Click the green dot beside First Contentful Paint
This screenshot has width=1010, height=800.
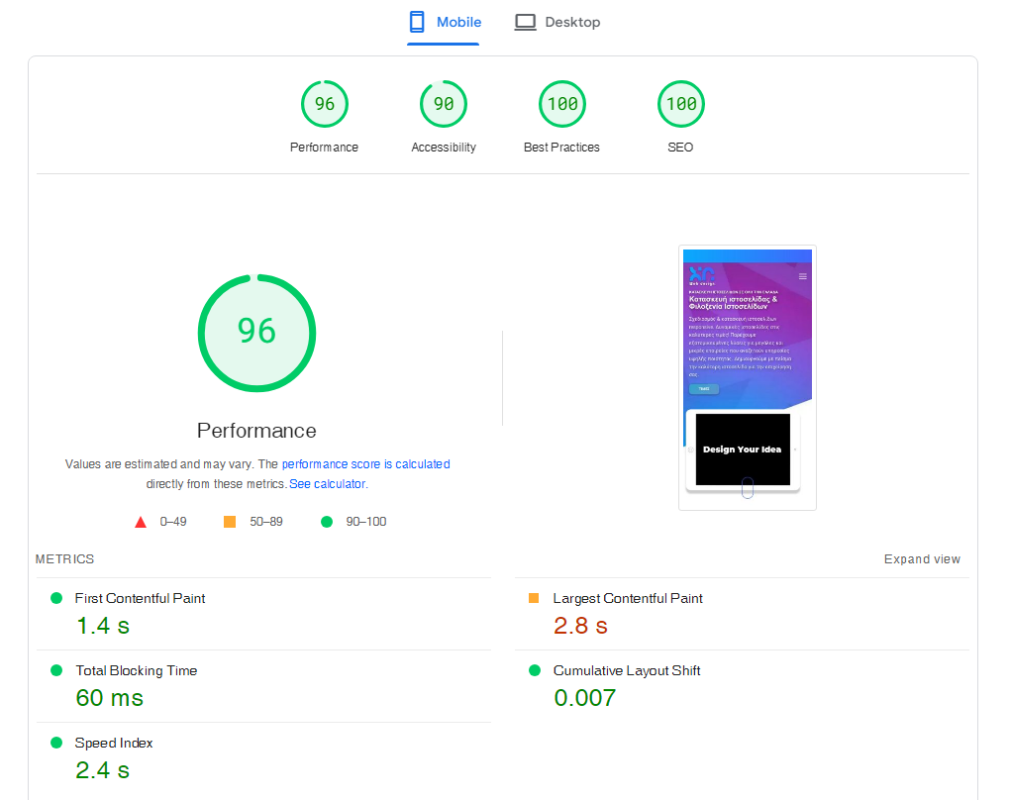point(56,598)
